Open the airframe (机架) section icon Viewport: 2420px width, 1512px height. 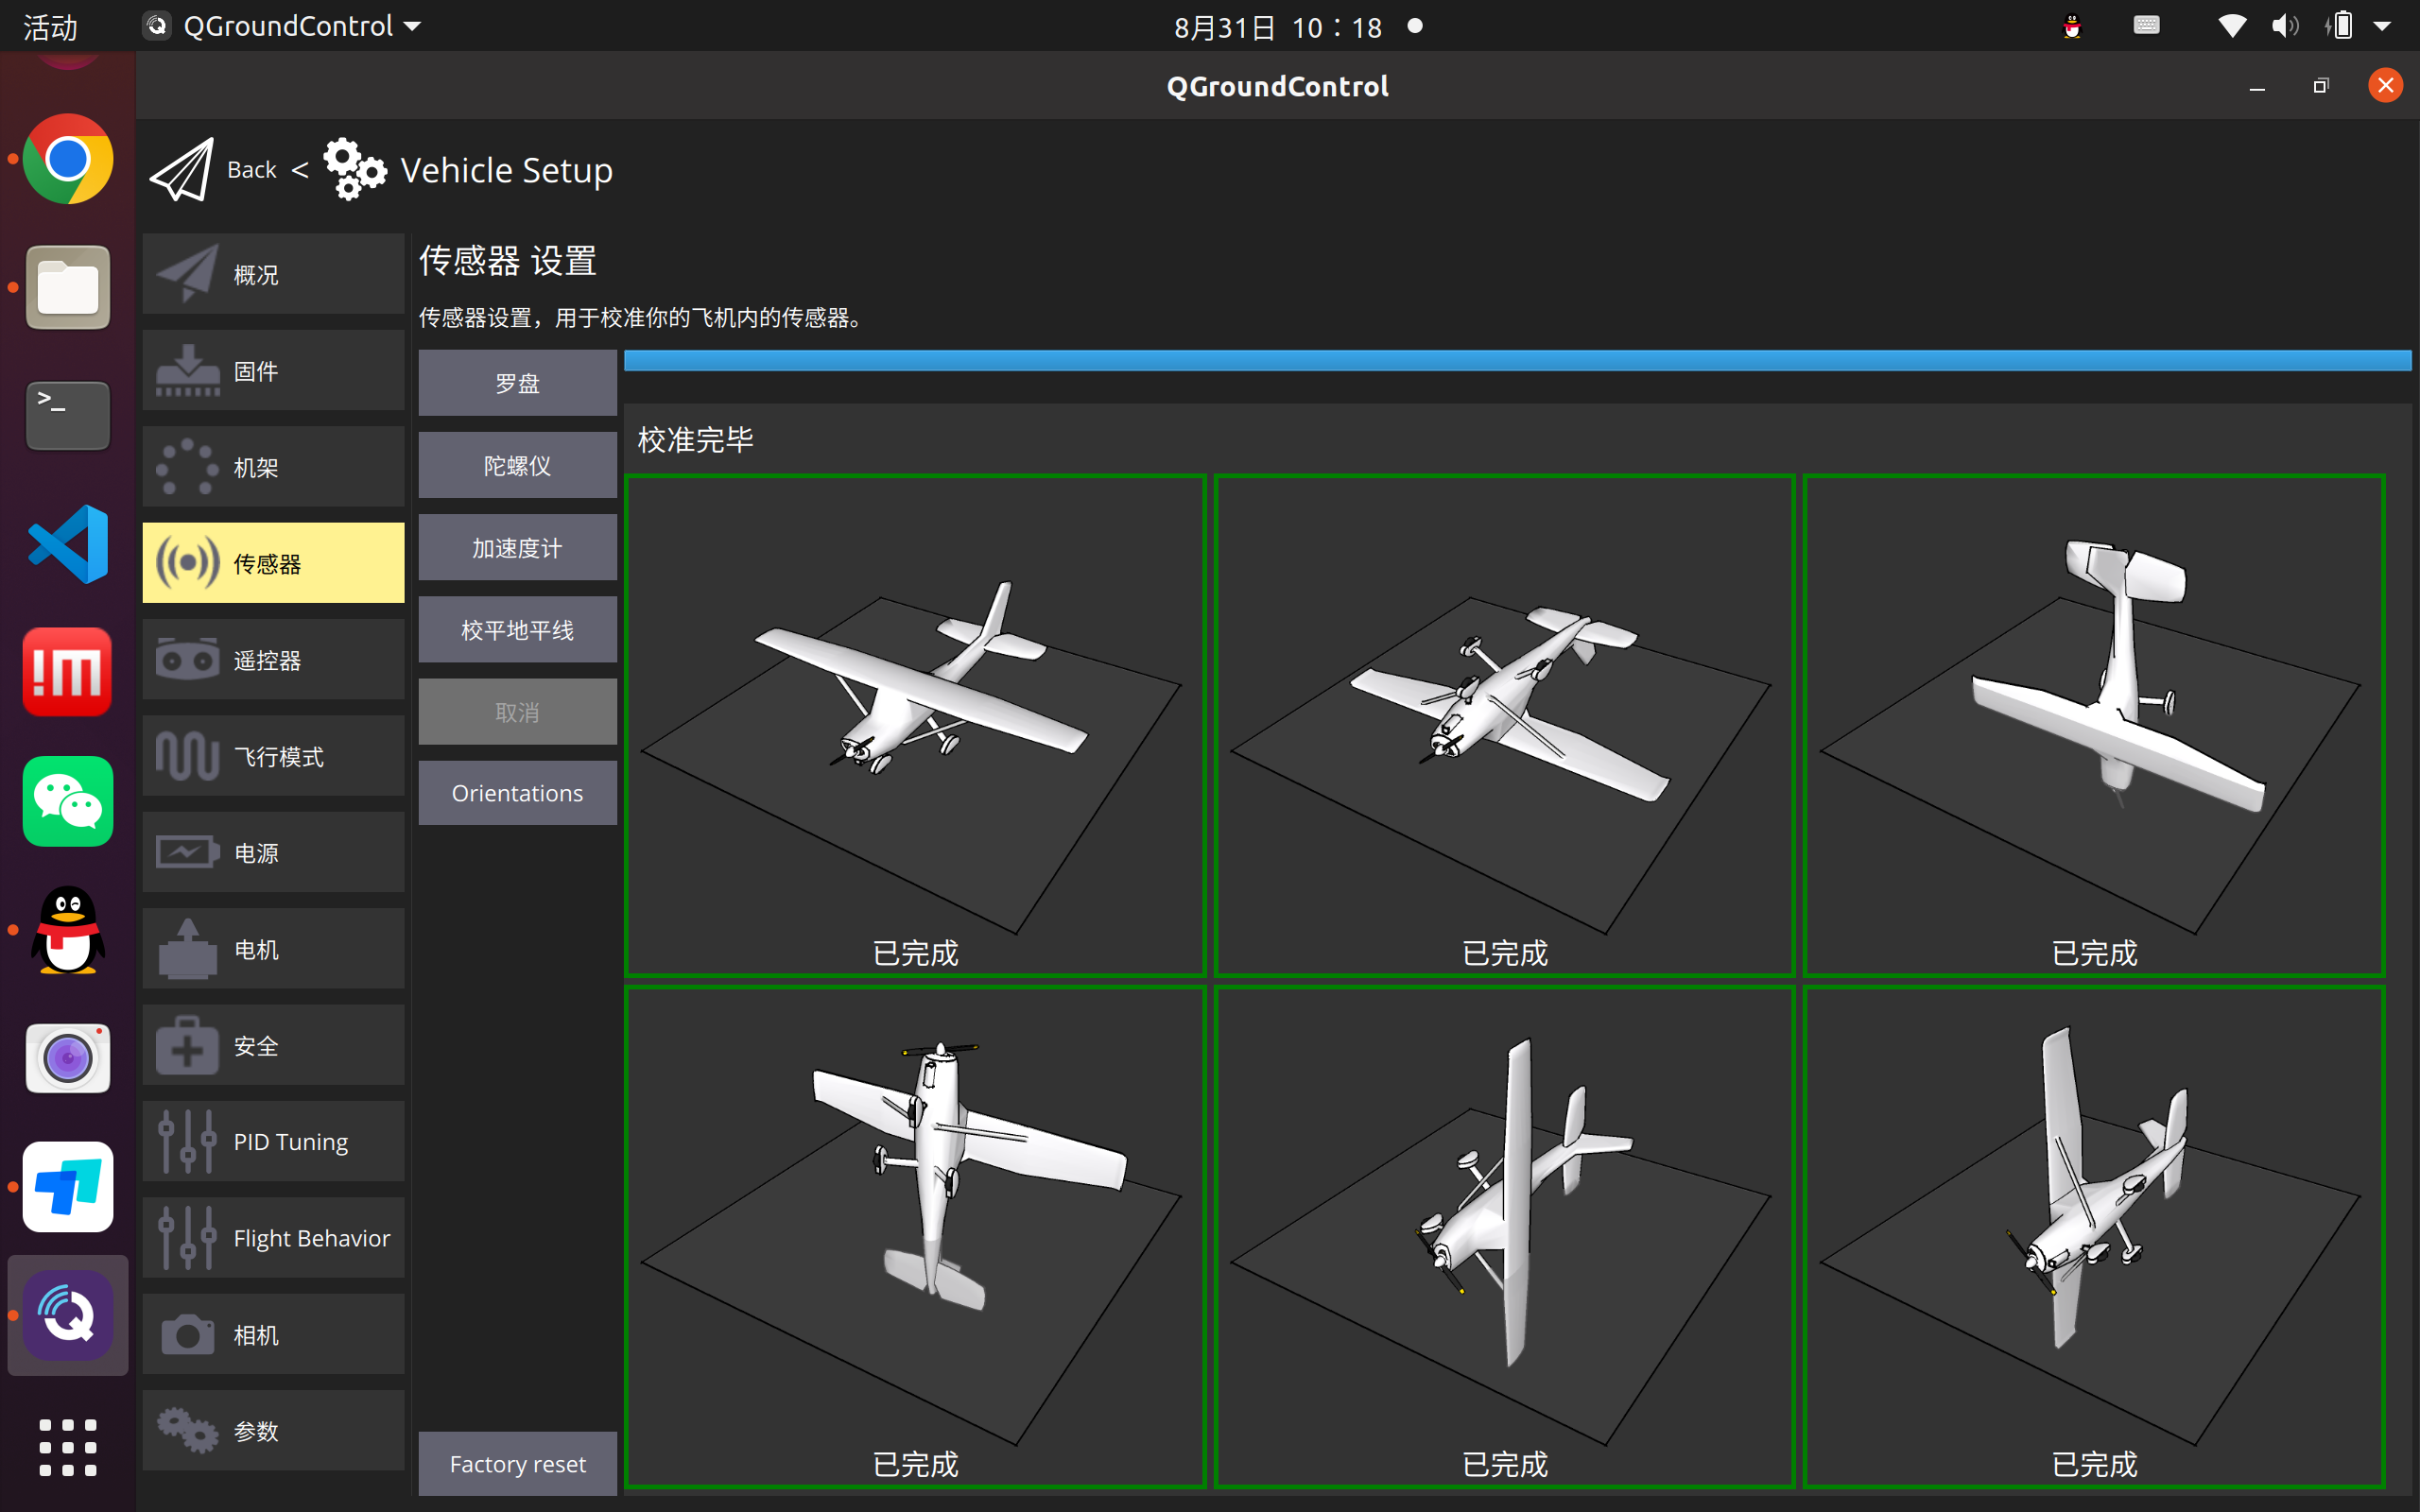187,467
